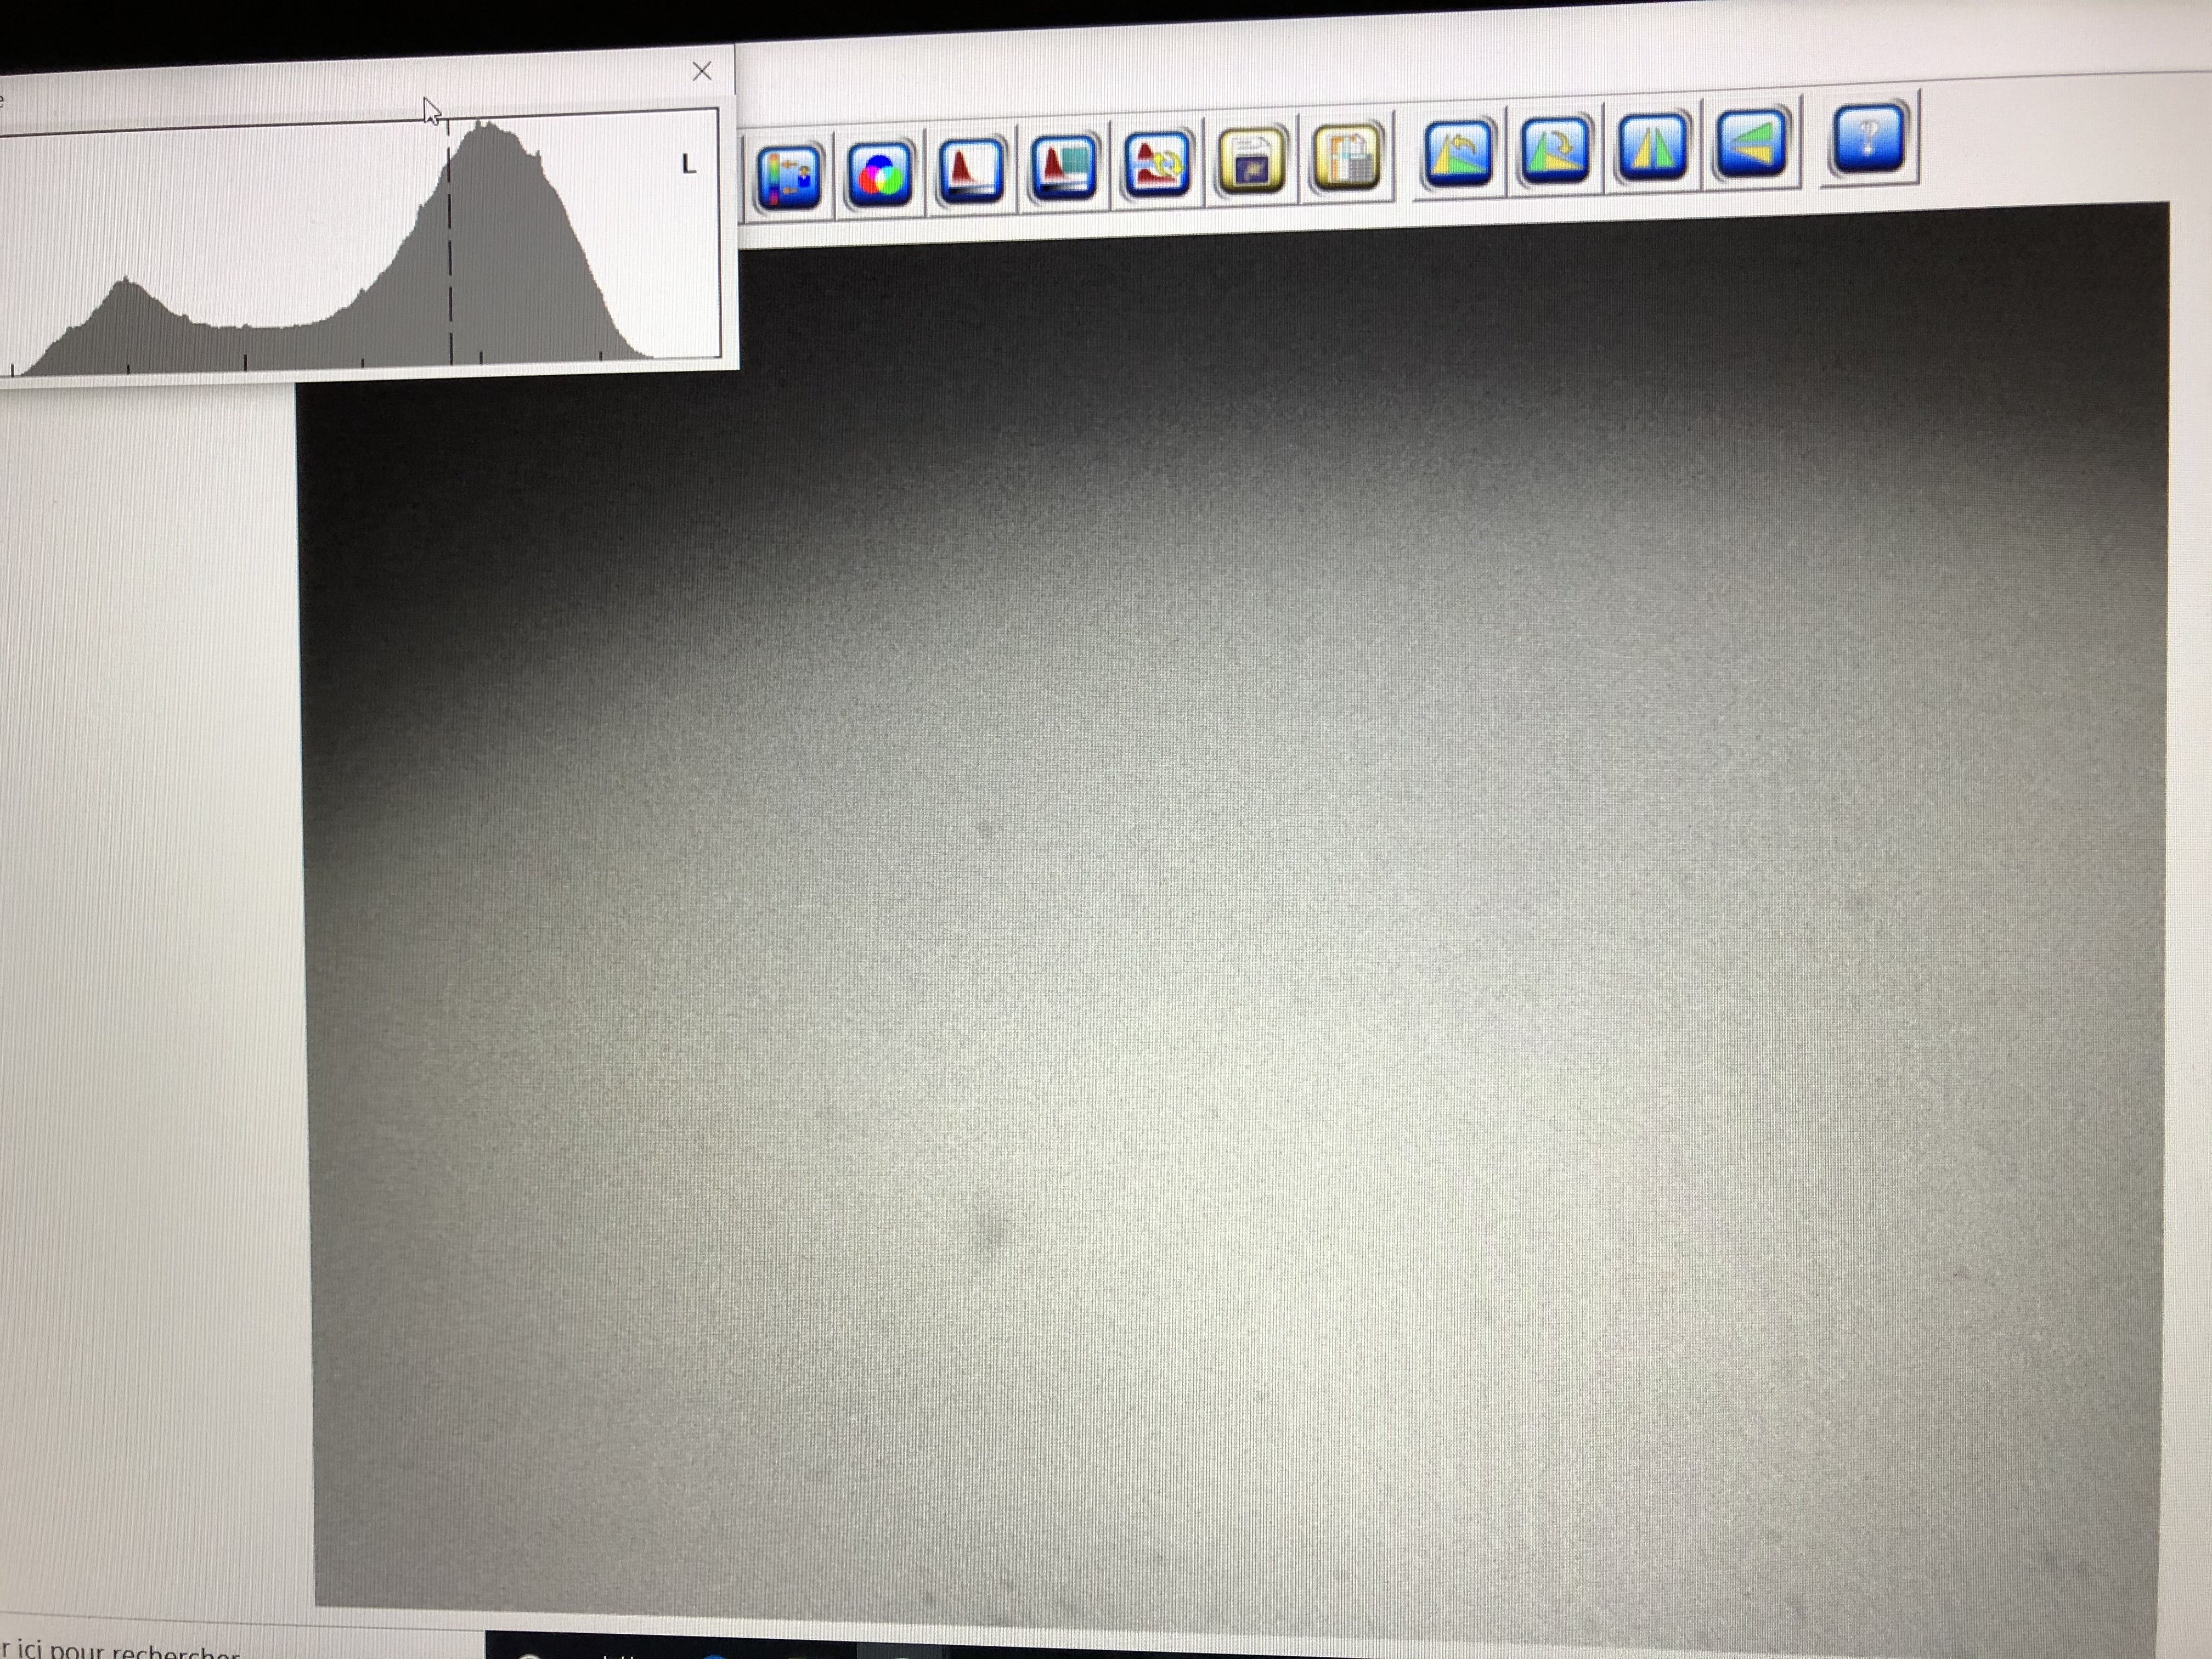2212x1659 pixels.
Task: Open histogram with teal panel icon
Action: (1064, 167)
